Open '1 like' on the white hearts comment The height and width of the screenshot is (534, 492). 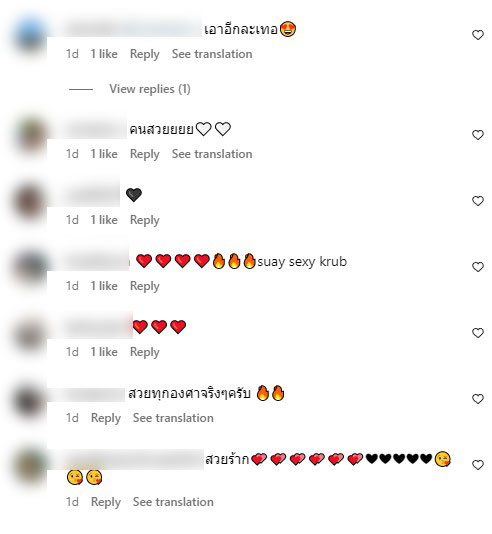pyautogui.click(x=104, y=154)
